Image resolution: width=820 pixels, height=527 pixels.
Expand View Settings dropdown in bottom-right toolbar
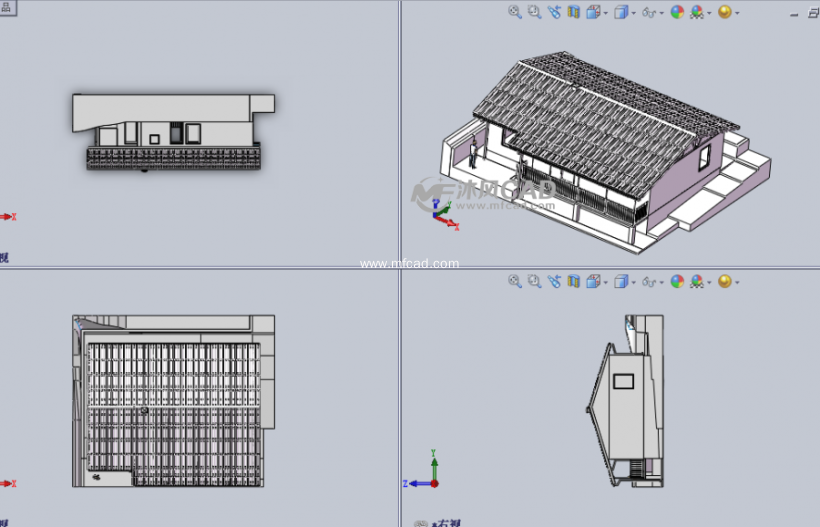pos(737,282)
